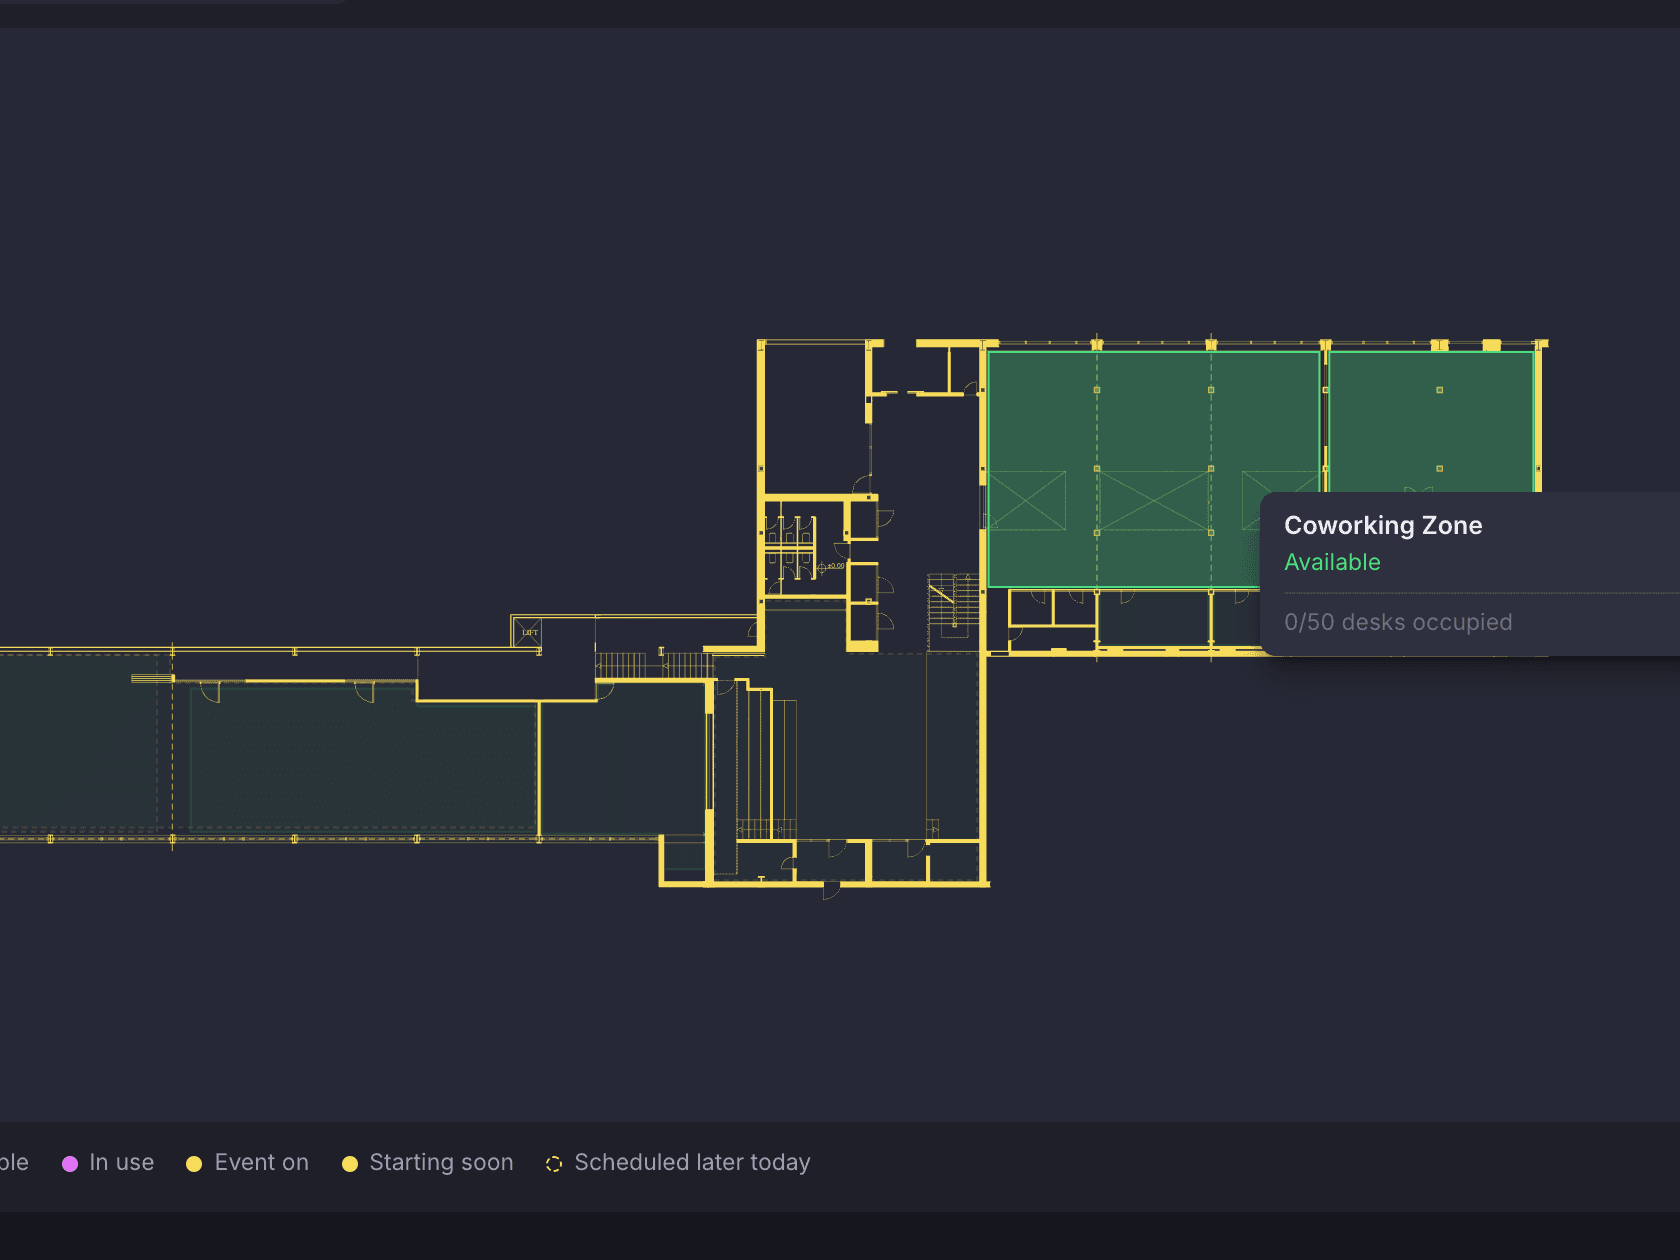Click the green Available status text
The width and height of the screenshot is (1680, 1260).
click(x=1332, y=563)
